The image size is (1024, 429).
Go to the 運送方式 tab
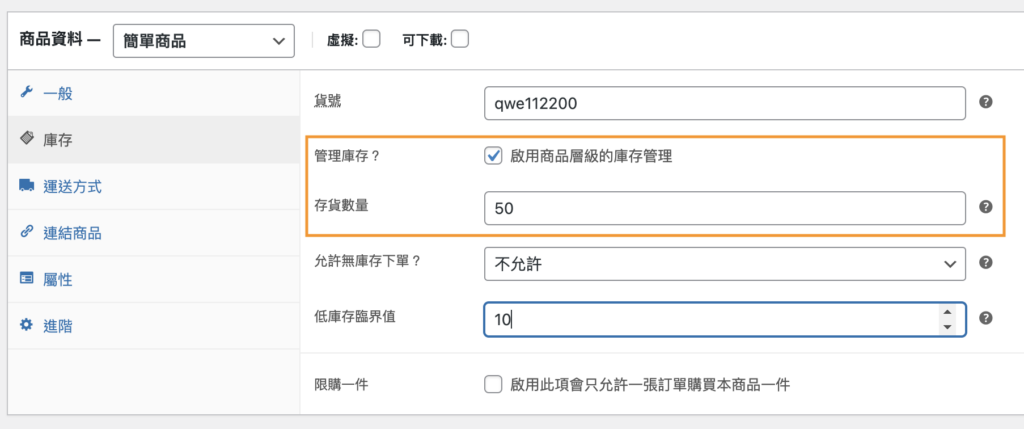(153, 186)
